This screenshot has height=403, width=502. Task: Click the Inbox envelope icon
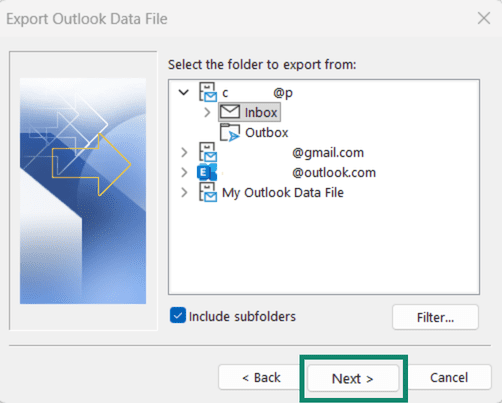pos(230,112)
